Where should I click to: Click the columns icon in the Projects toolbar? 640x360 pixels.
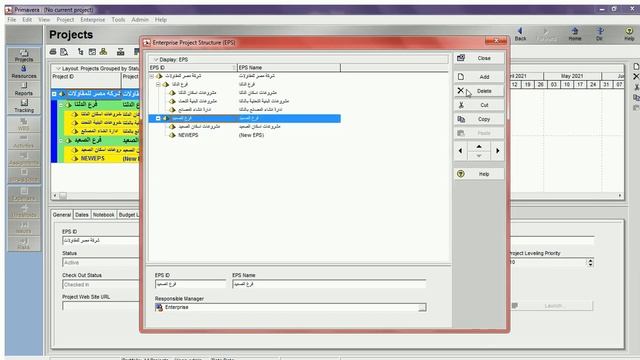tap(120, 52)
